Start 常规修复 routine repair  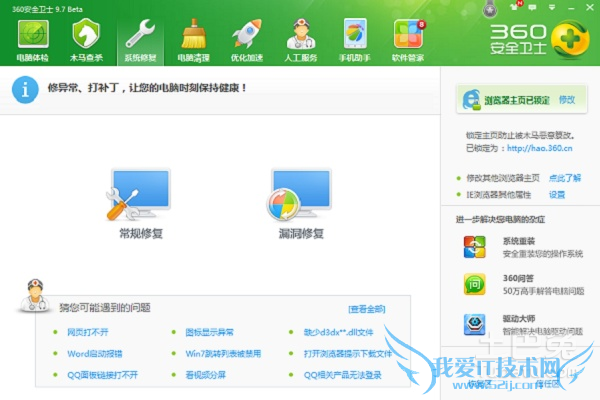pyautogui.click(x=140, y=204)
